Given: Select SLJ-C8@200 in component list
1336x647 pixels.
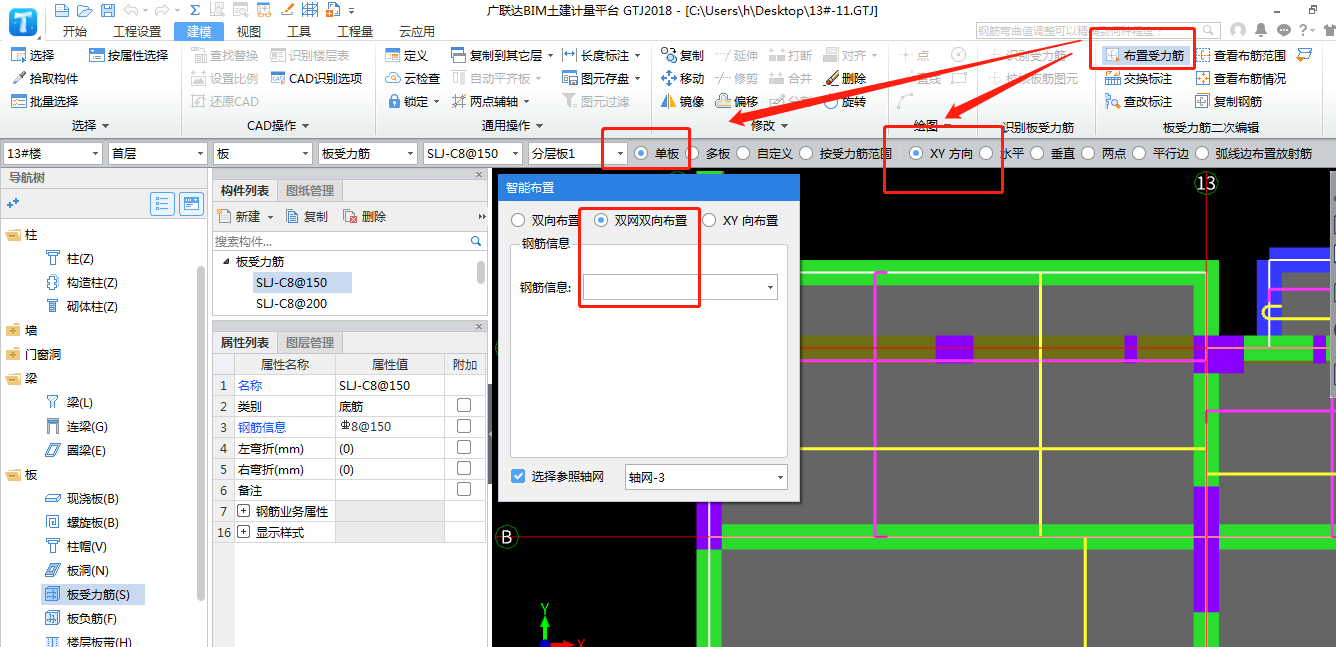Looking at the screenshot, I should [291, 303].
